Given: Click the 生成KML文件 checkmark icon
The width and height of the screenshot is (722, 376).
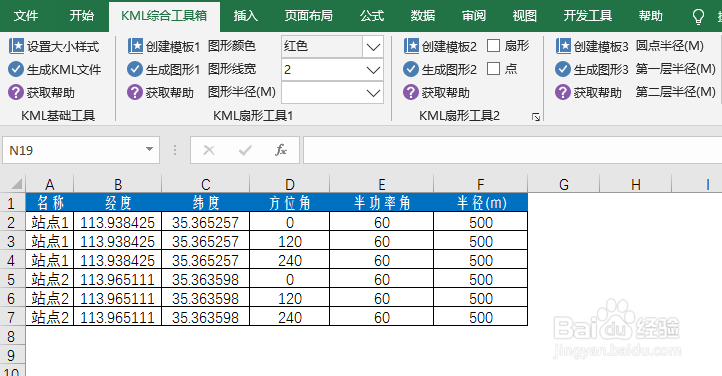Looking at the screenshot, I should 16,69.
